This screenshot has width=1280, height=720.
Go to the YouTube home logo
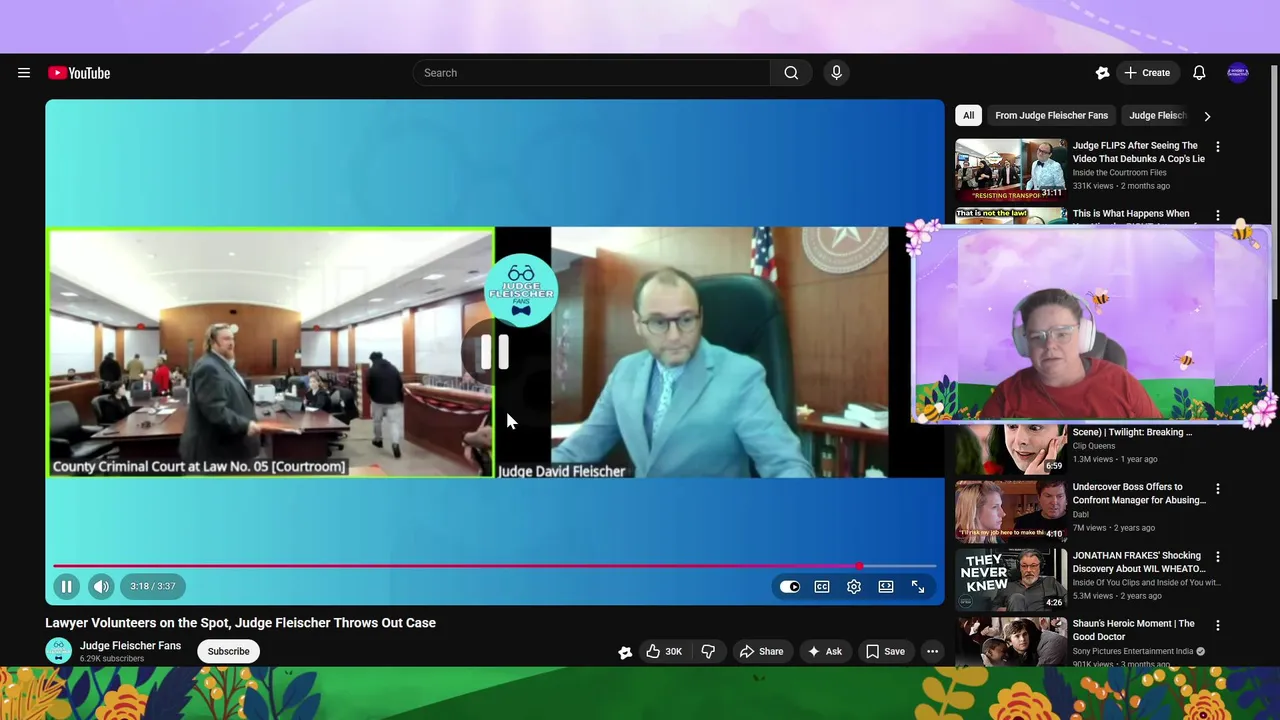tap(79, 73)
